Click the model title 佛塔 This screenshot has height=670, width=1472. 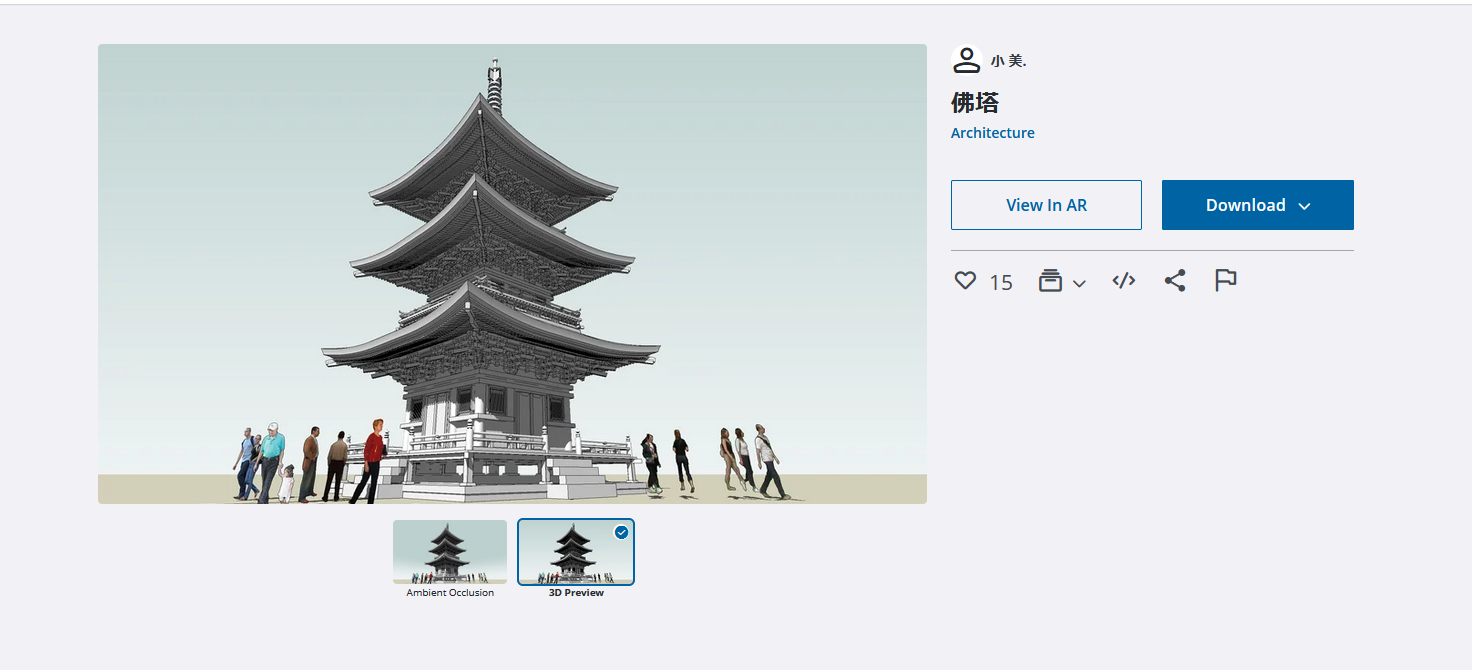pos(974,102)
